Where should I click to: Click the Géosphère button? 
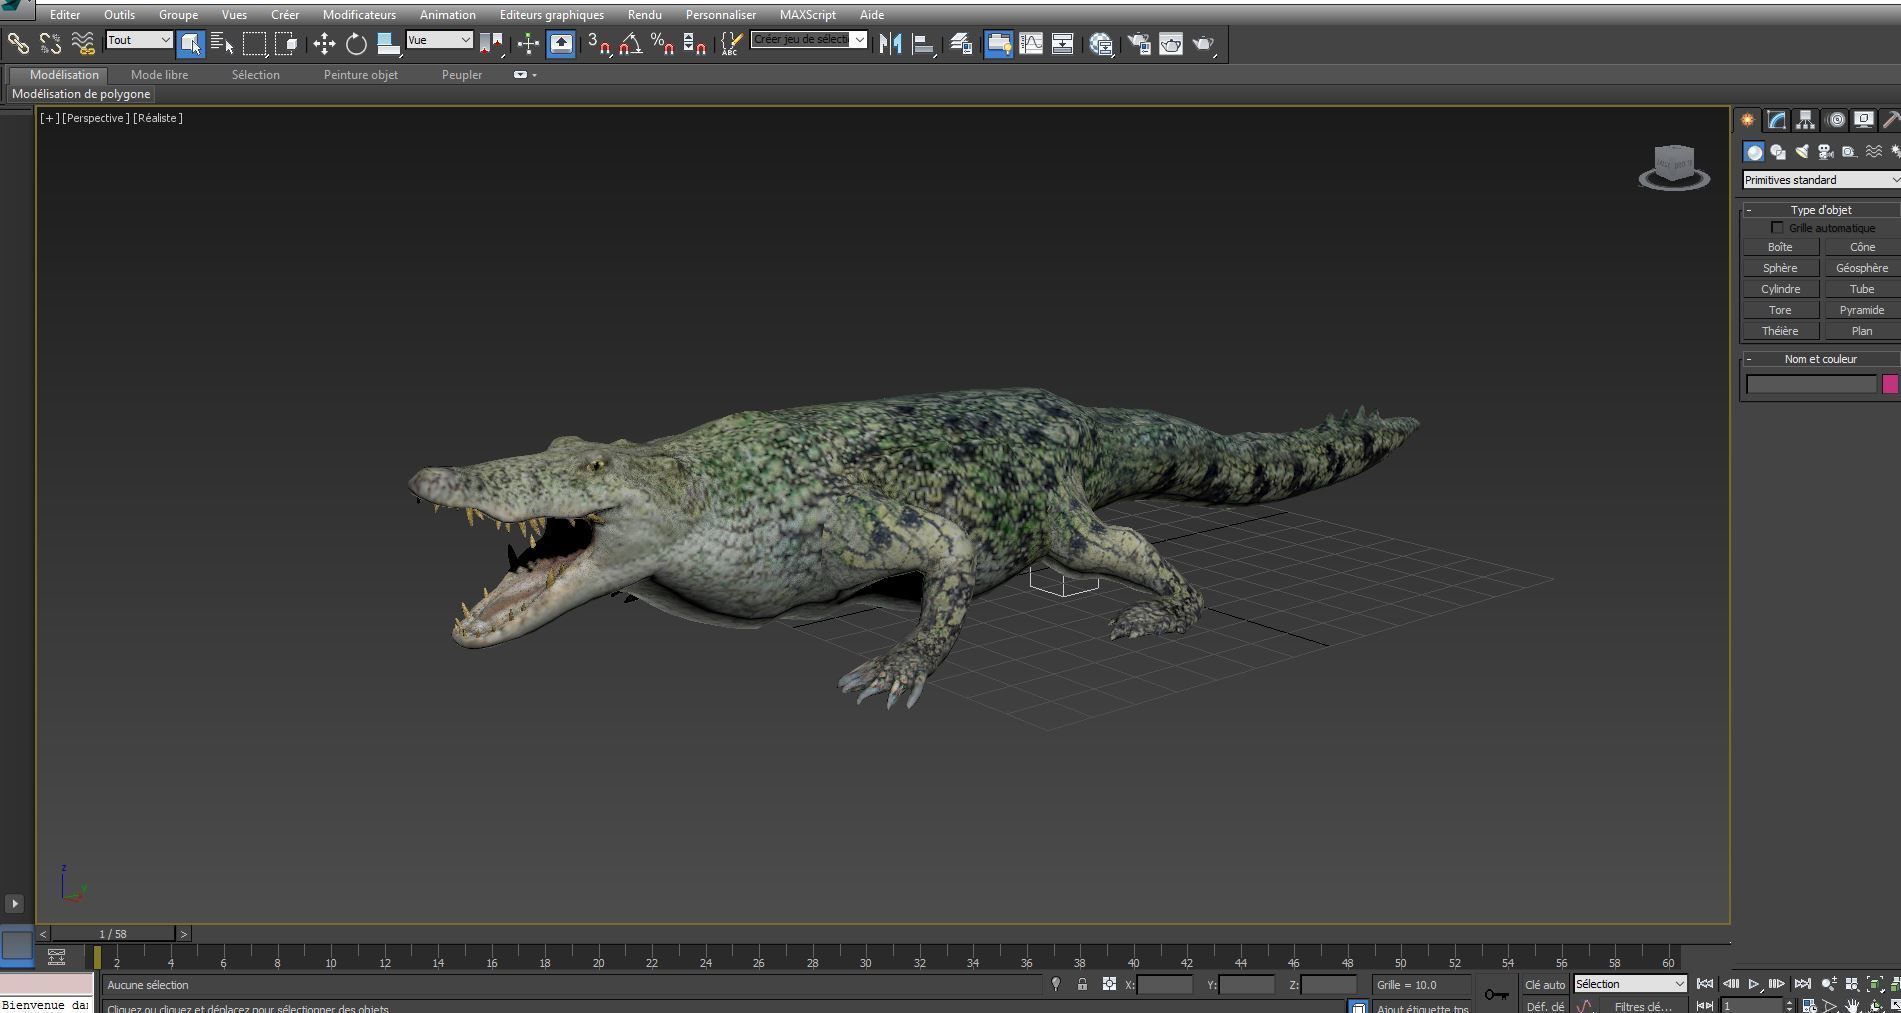1862,268
